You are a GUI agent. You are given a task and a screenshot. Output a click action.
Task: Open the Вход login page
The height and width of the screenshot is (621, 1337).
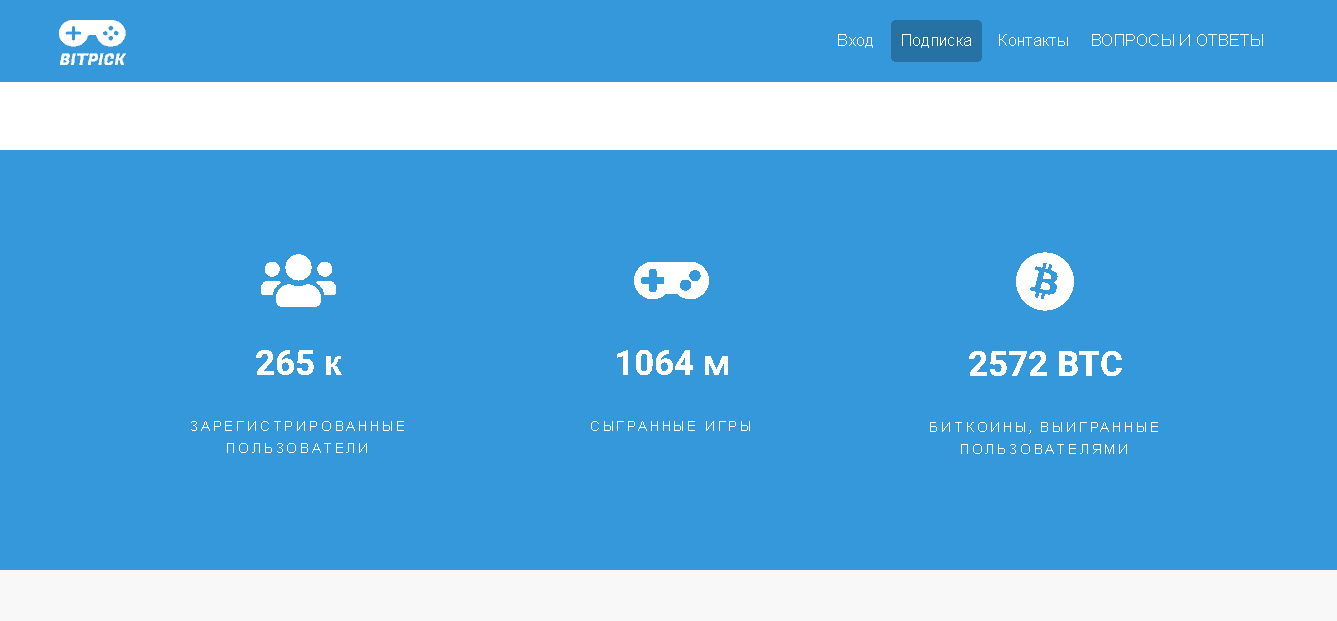point(855,41)
